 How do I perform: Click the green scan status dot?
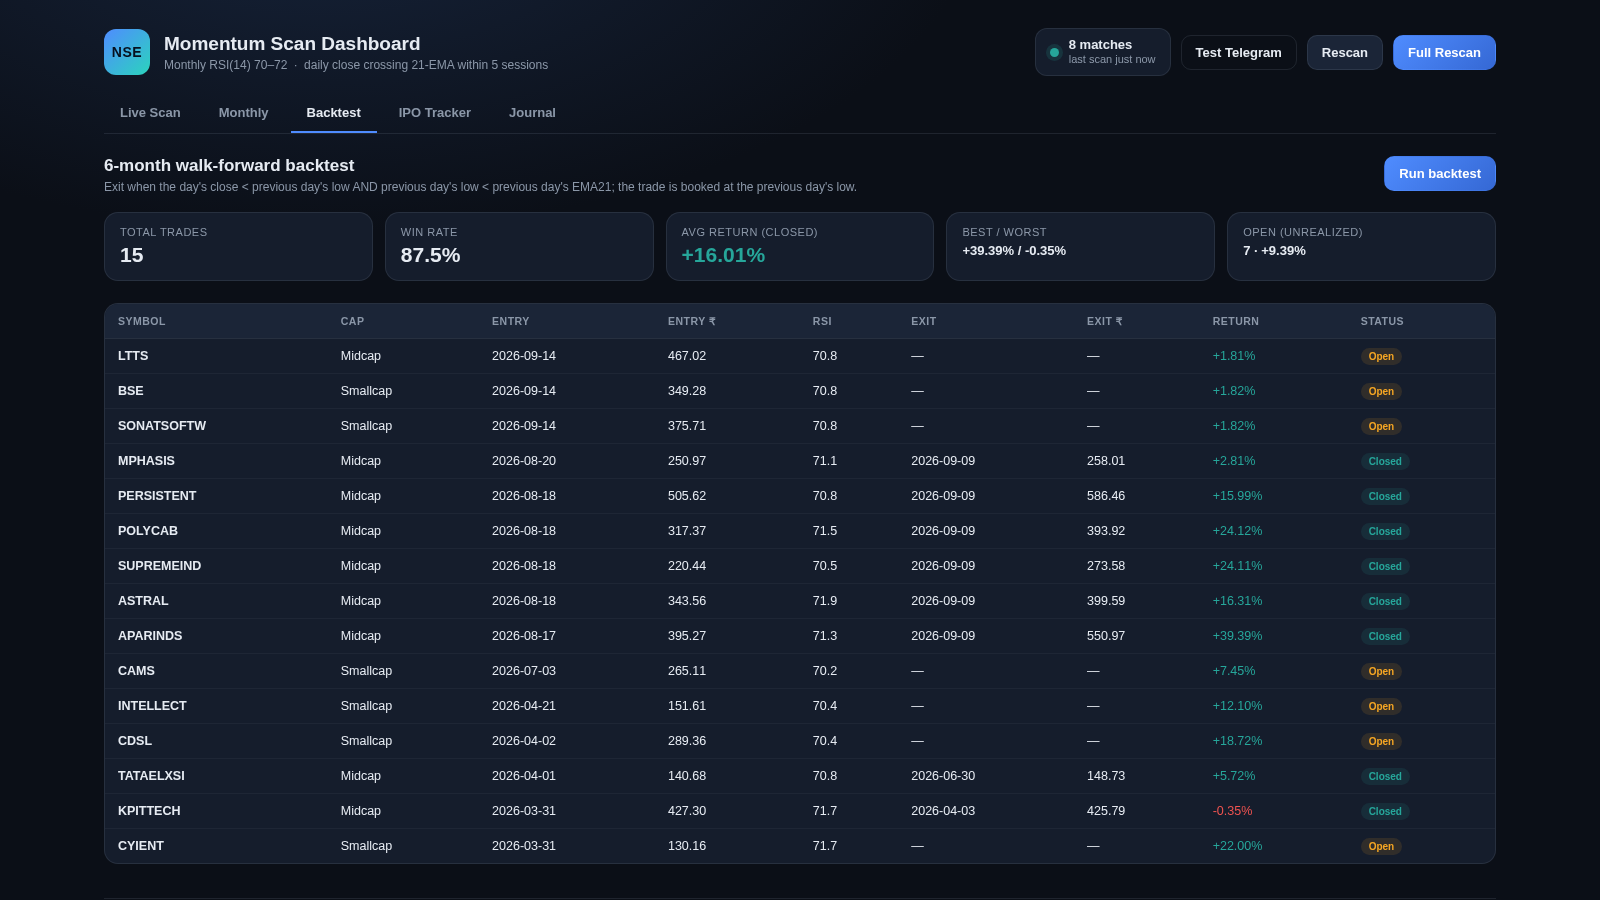(1054, 52)
